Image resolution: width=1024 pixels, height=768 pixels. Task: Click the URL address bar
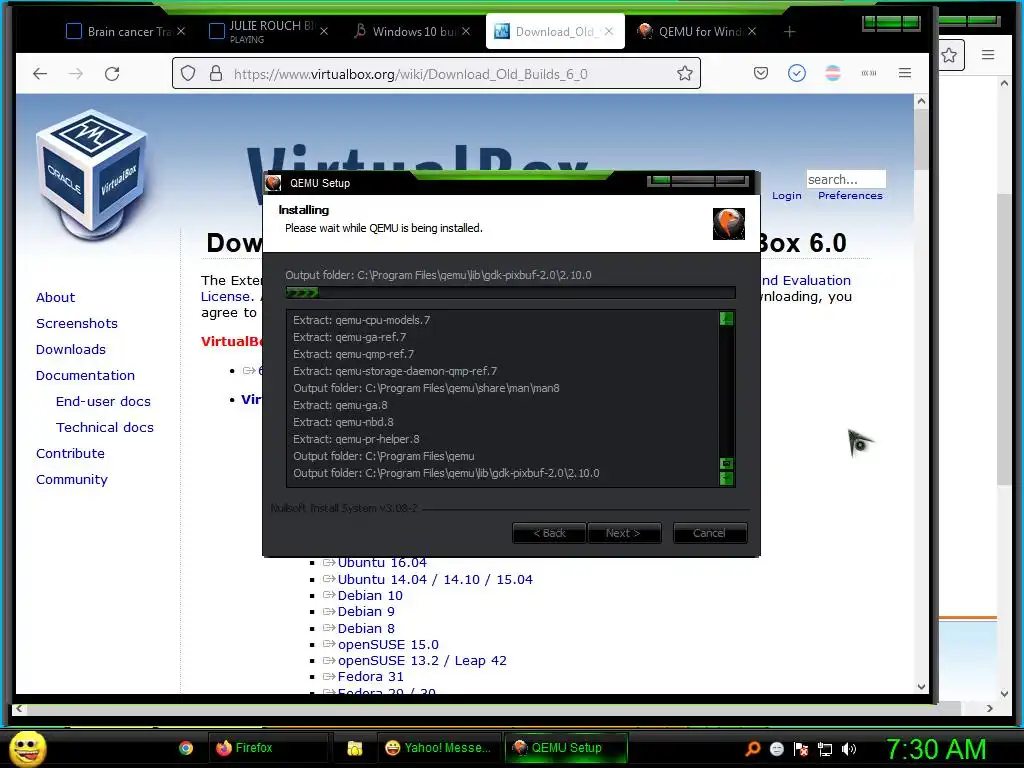tap(436, 73)
